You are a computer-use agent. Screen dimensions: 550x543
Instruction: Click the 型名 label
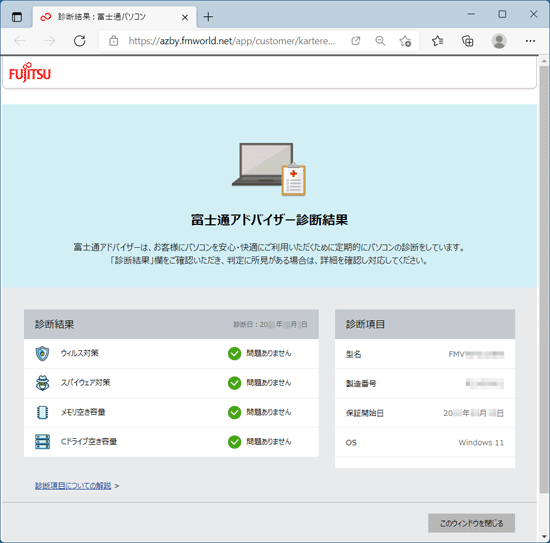(353, 354)
